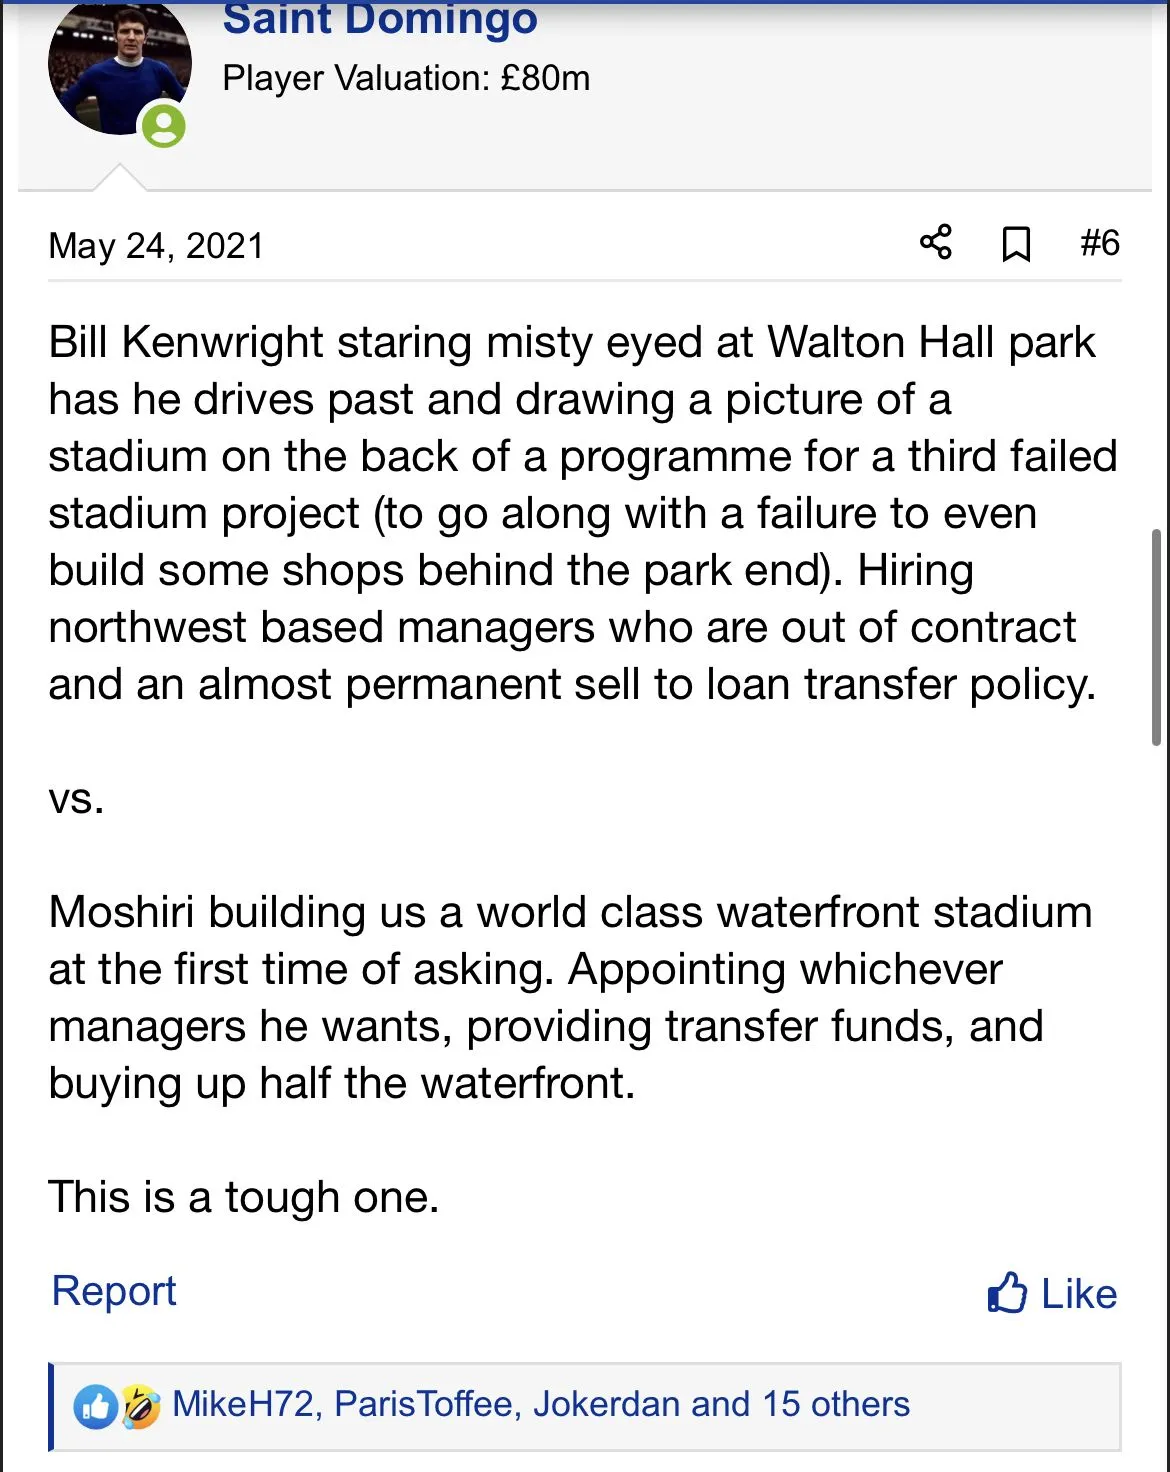Click the Player Valuation: £80m text

pyautogui.click(x=406, y=78)
